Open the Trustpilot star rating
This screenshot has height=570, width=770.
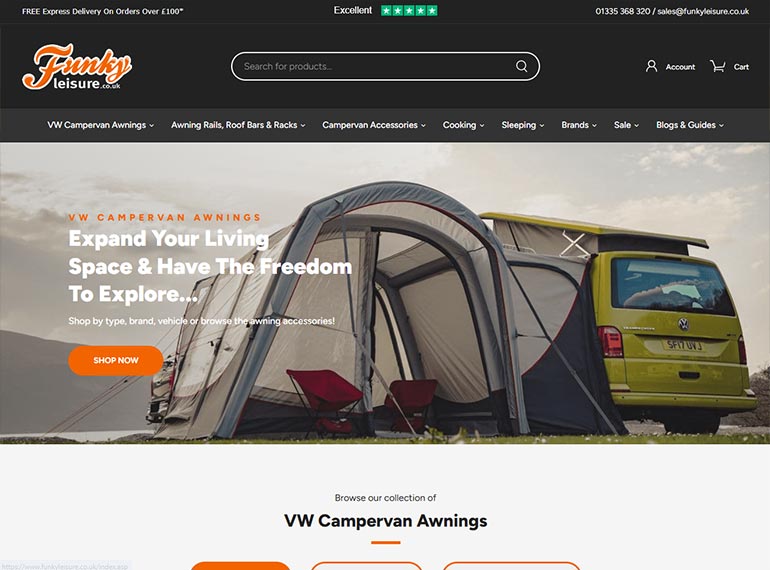[409, 11]
